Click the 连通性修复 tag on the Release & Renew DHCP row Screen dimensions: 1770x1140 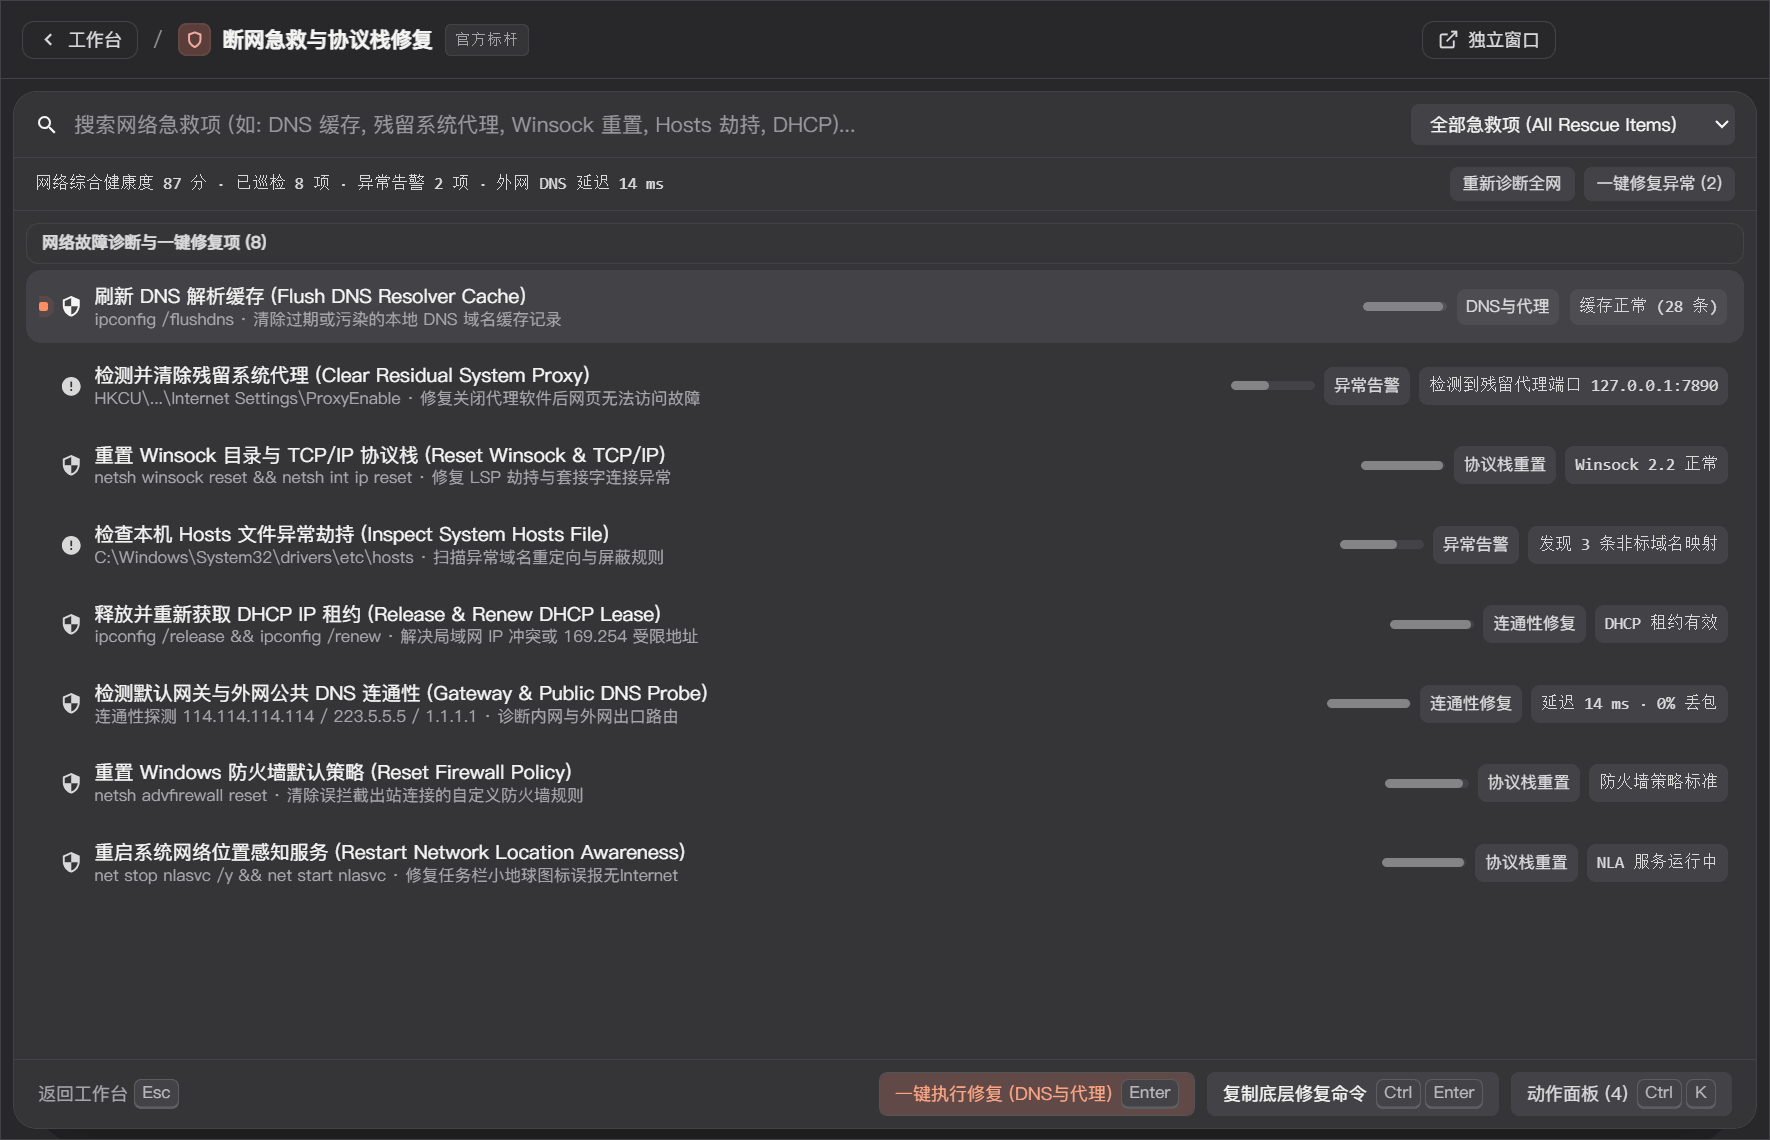point(1534,624)
